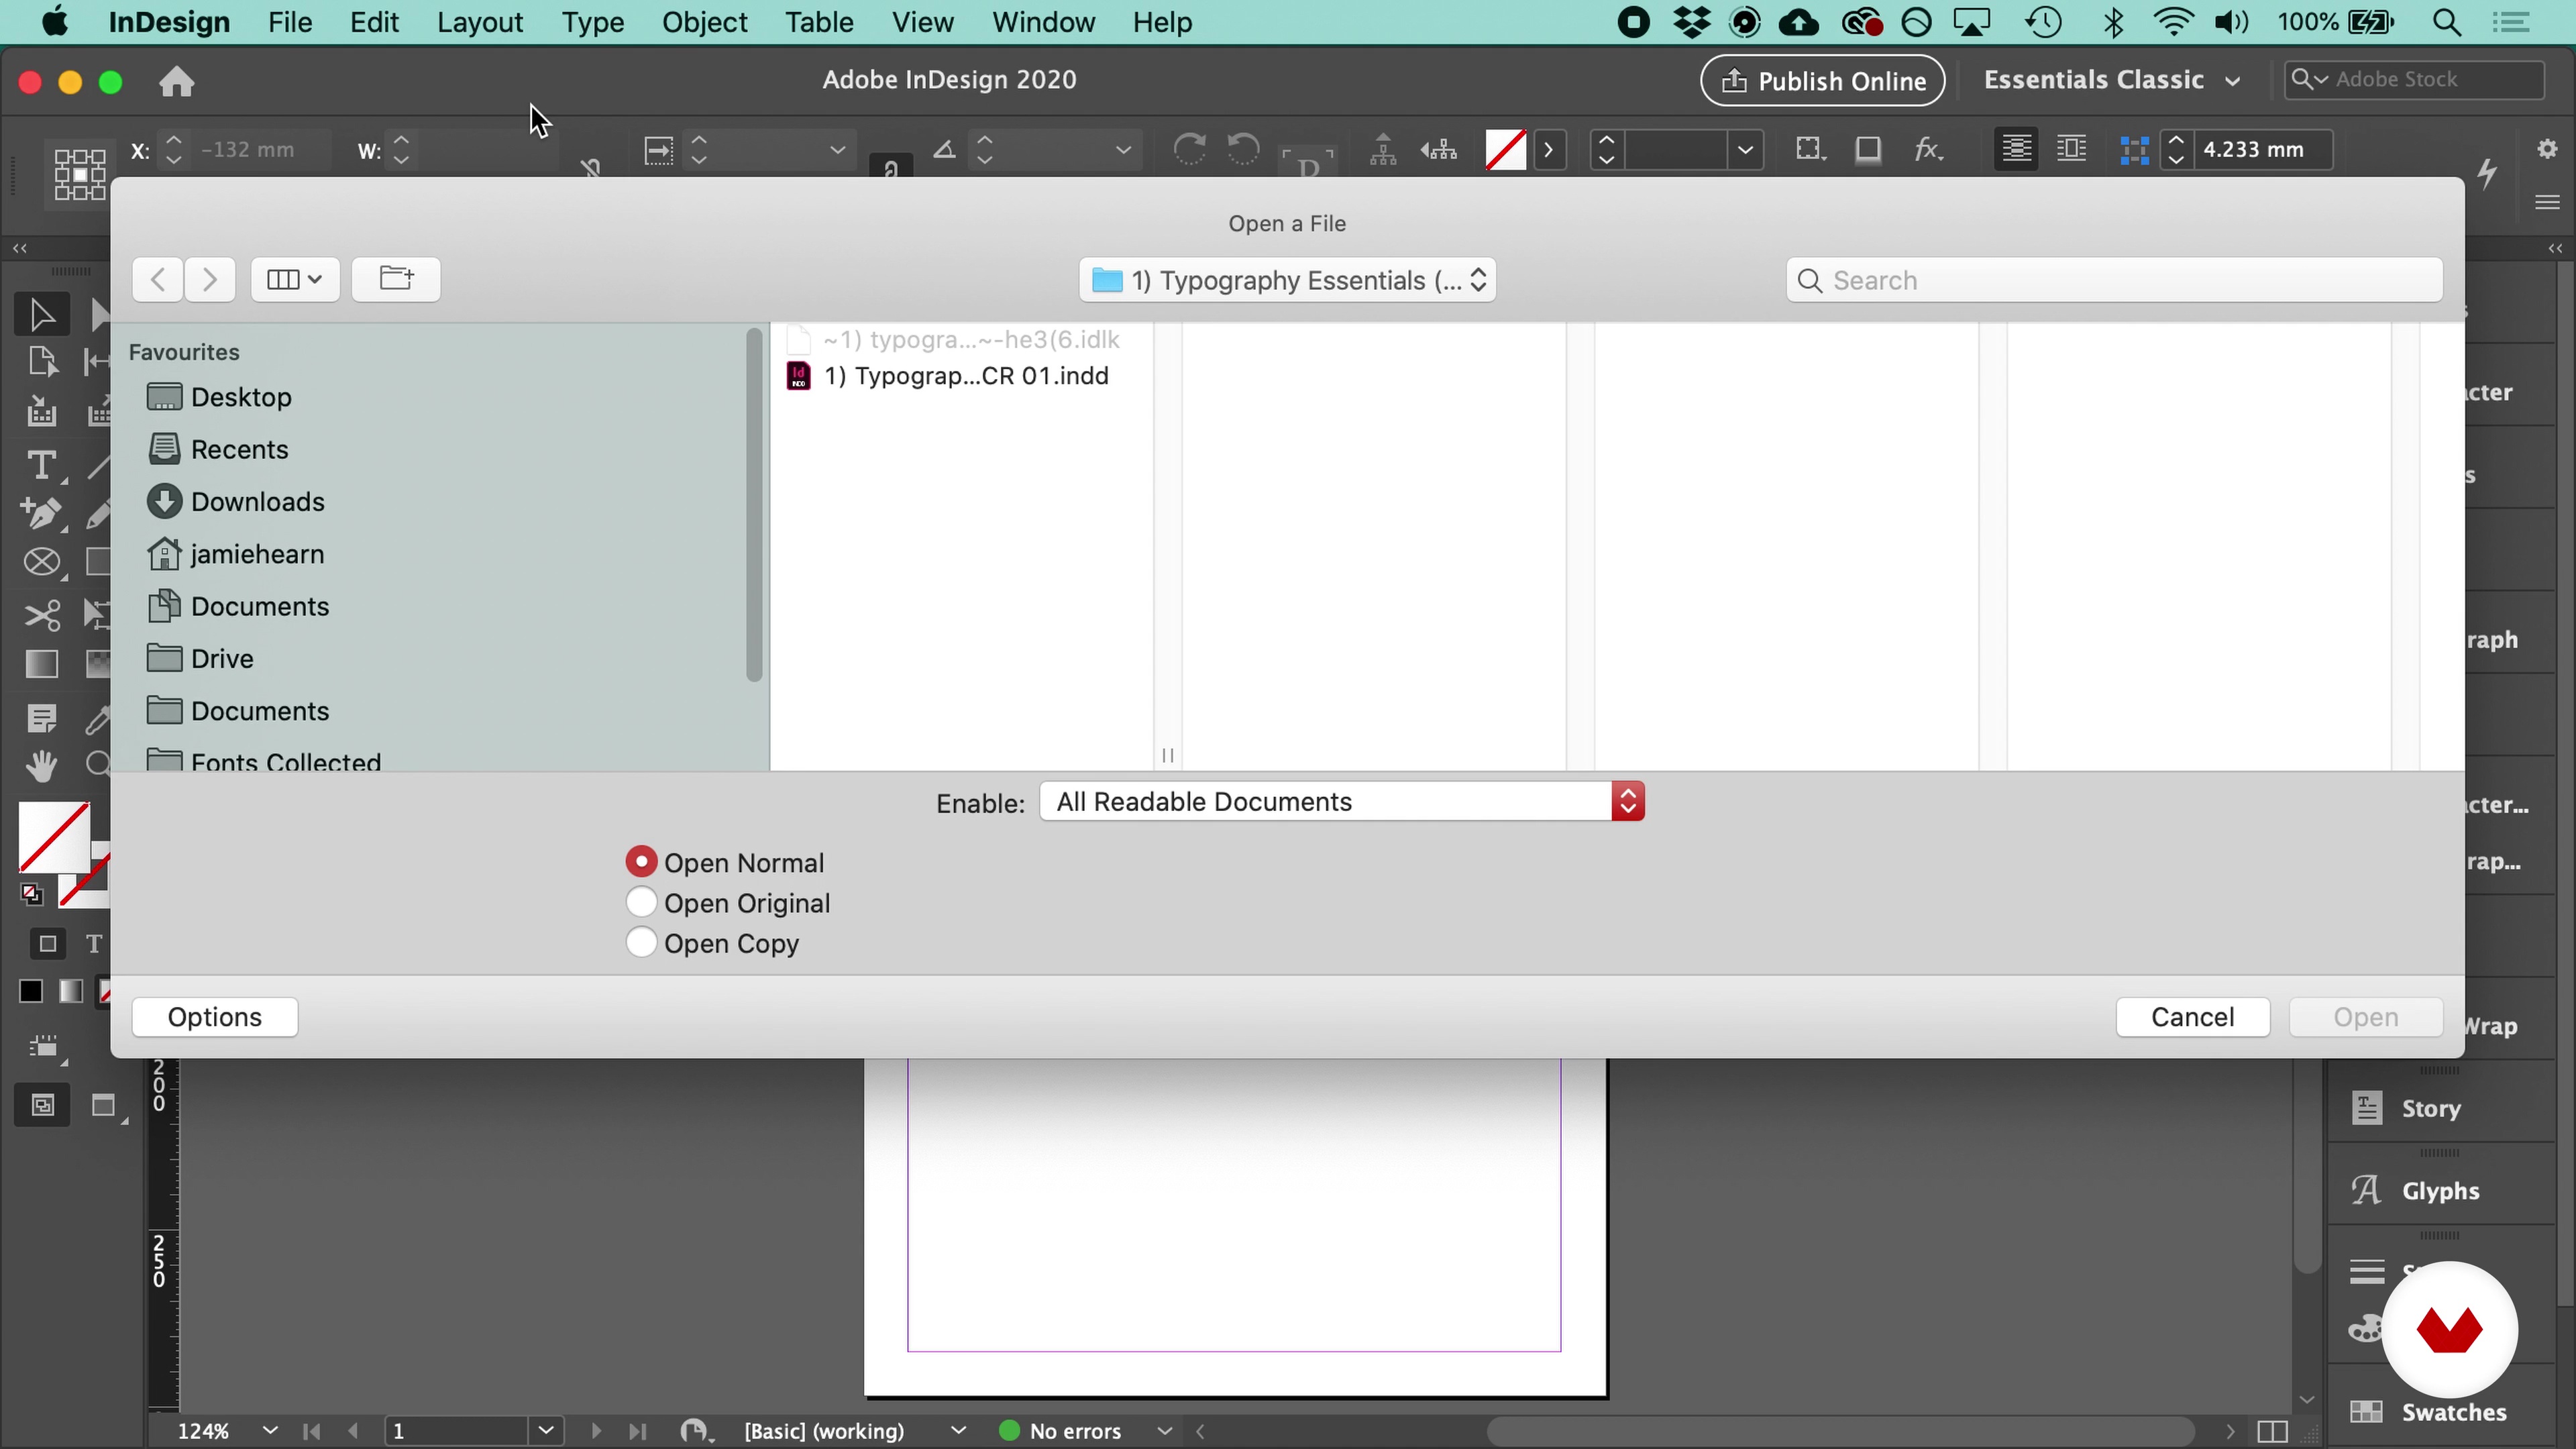Select the Pen tool

(x=41, y=514)
